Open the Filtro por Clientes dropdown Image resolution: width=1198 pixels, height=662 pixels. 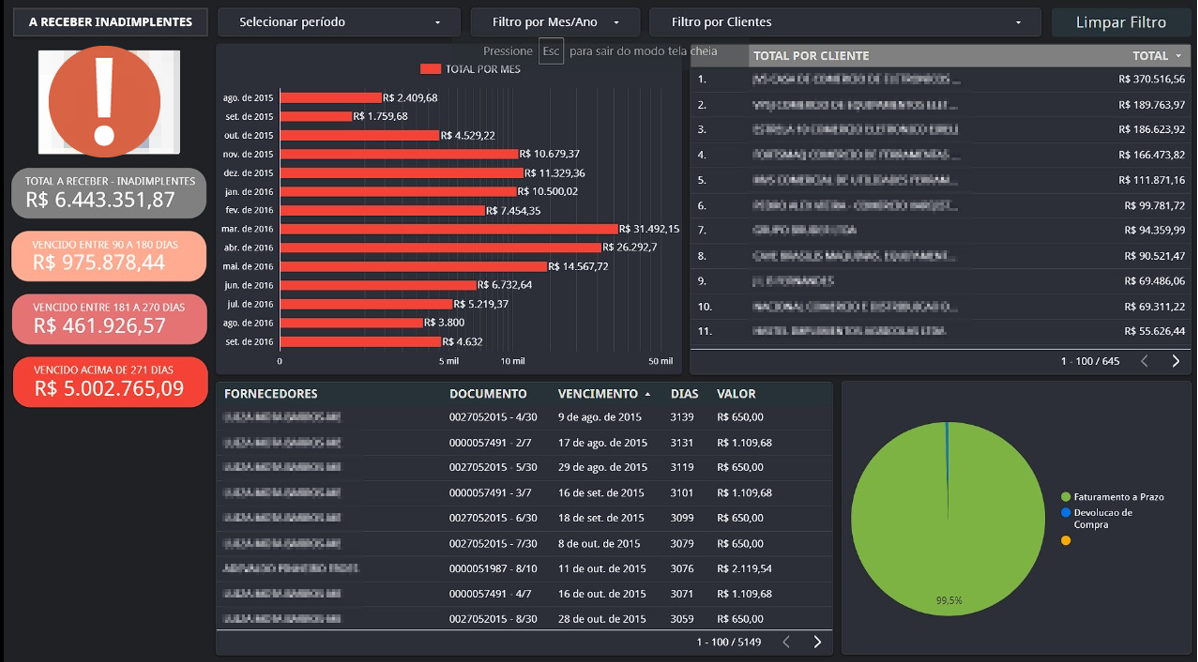click(x=845, y=22)
